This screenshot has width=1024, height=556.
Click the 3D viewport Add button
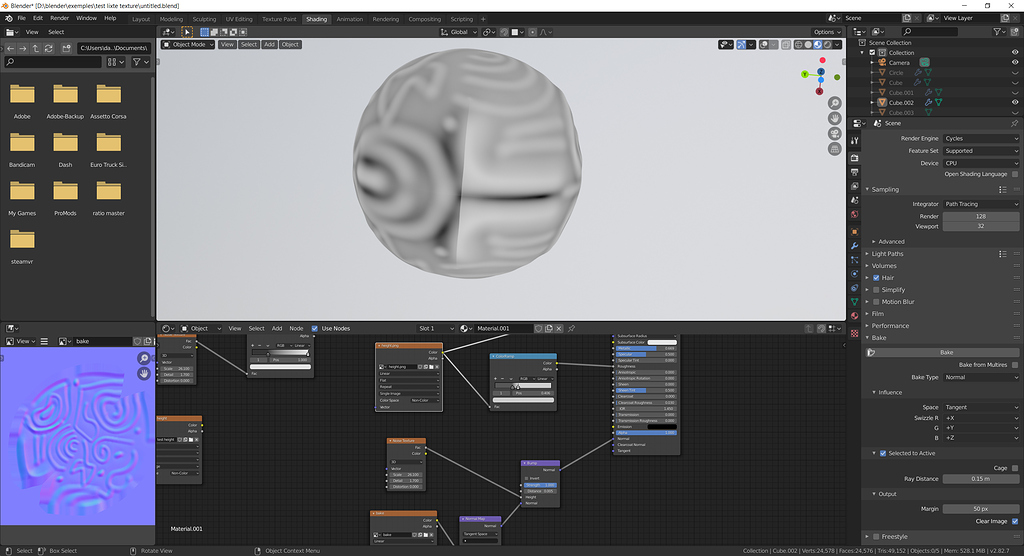[x=269, y=44]
